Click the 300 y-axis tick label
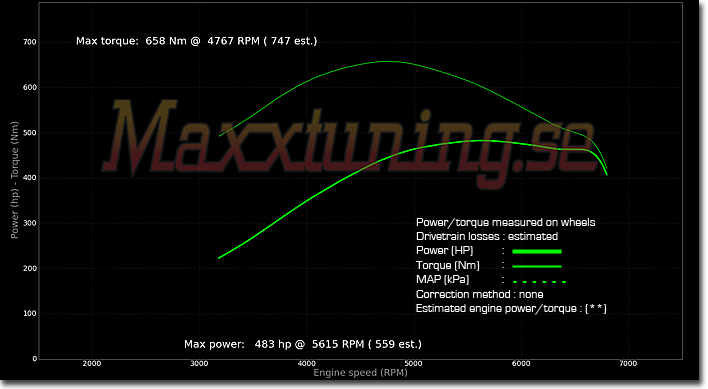The width and height of the screenshot is (708, 389). pos(30,223)
